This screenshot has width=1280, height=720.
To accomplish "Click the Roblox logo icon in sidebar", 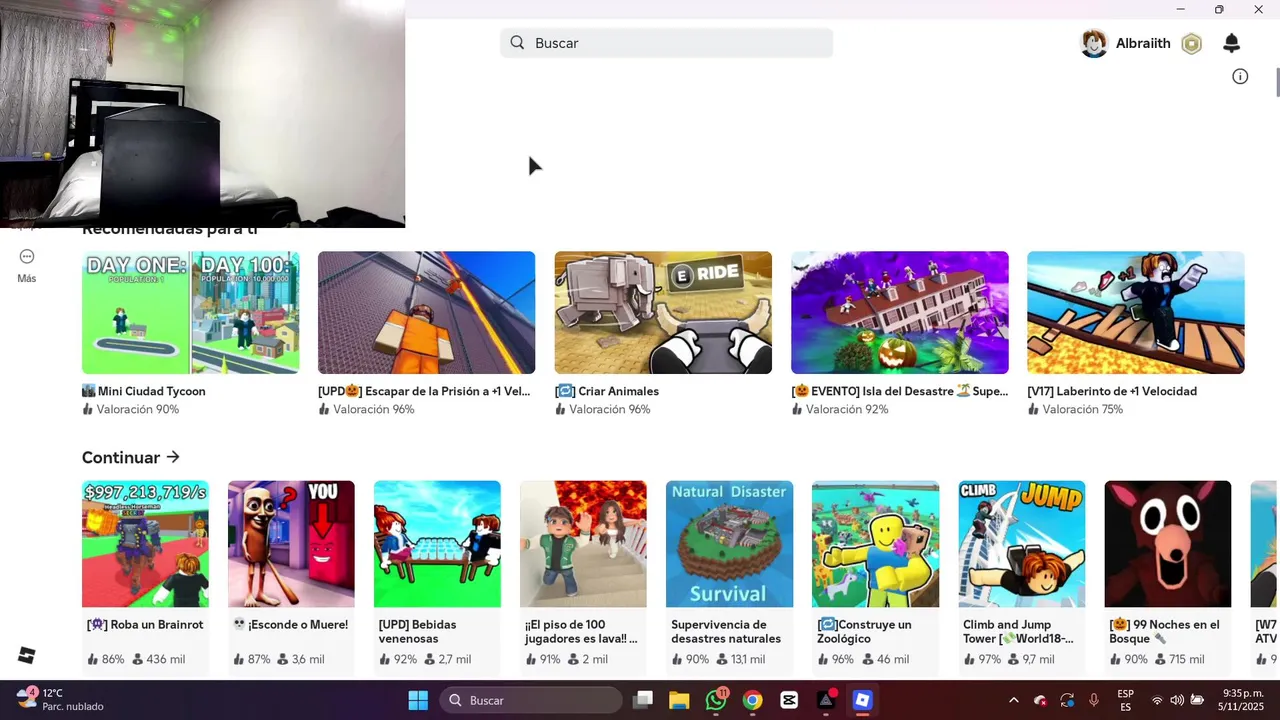I will [x=27, y=655].
